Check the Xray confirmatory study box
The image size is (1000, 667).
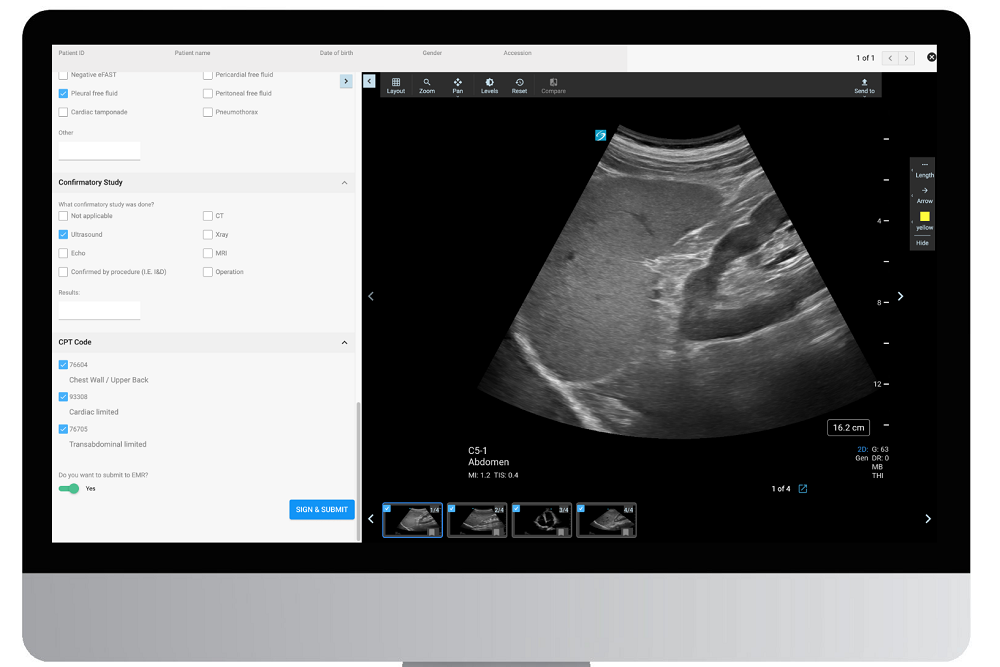(208, 234)
